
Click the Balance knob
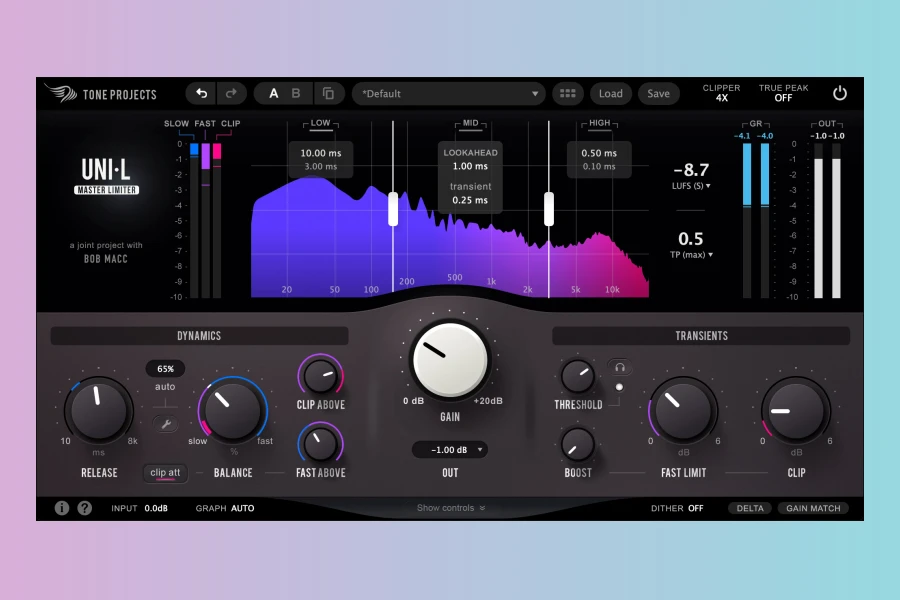pyautogui.click(x=232, y=410)
